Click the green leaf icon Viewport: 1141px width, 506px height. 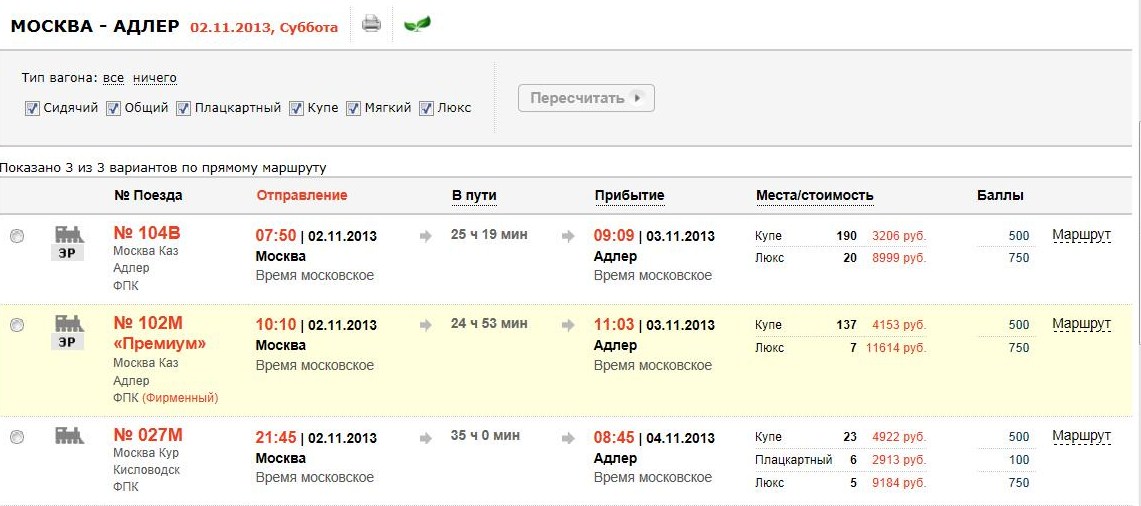click(416, 24)
